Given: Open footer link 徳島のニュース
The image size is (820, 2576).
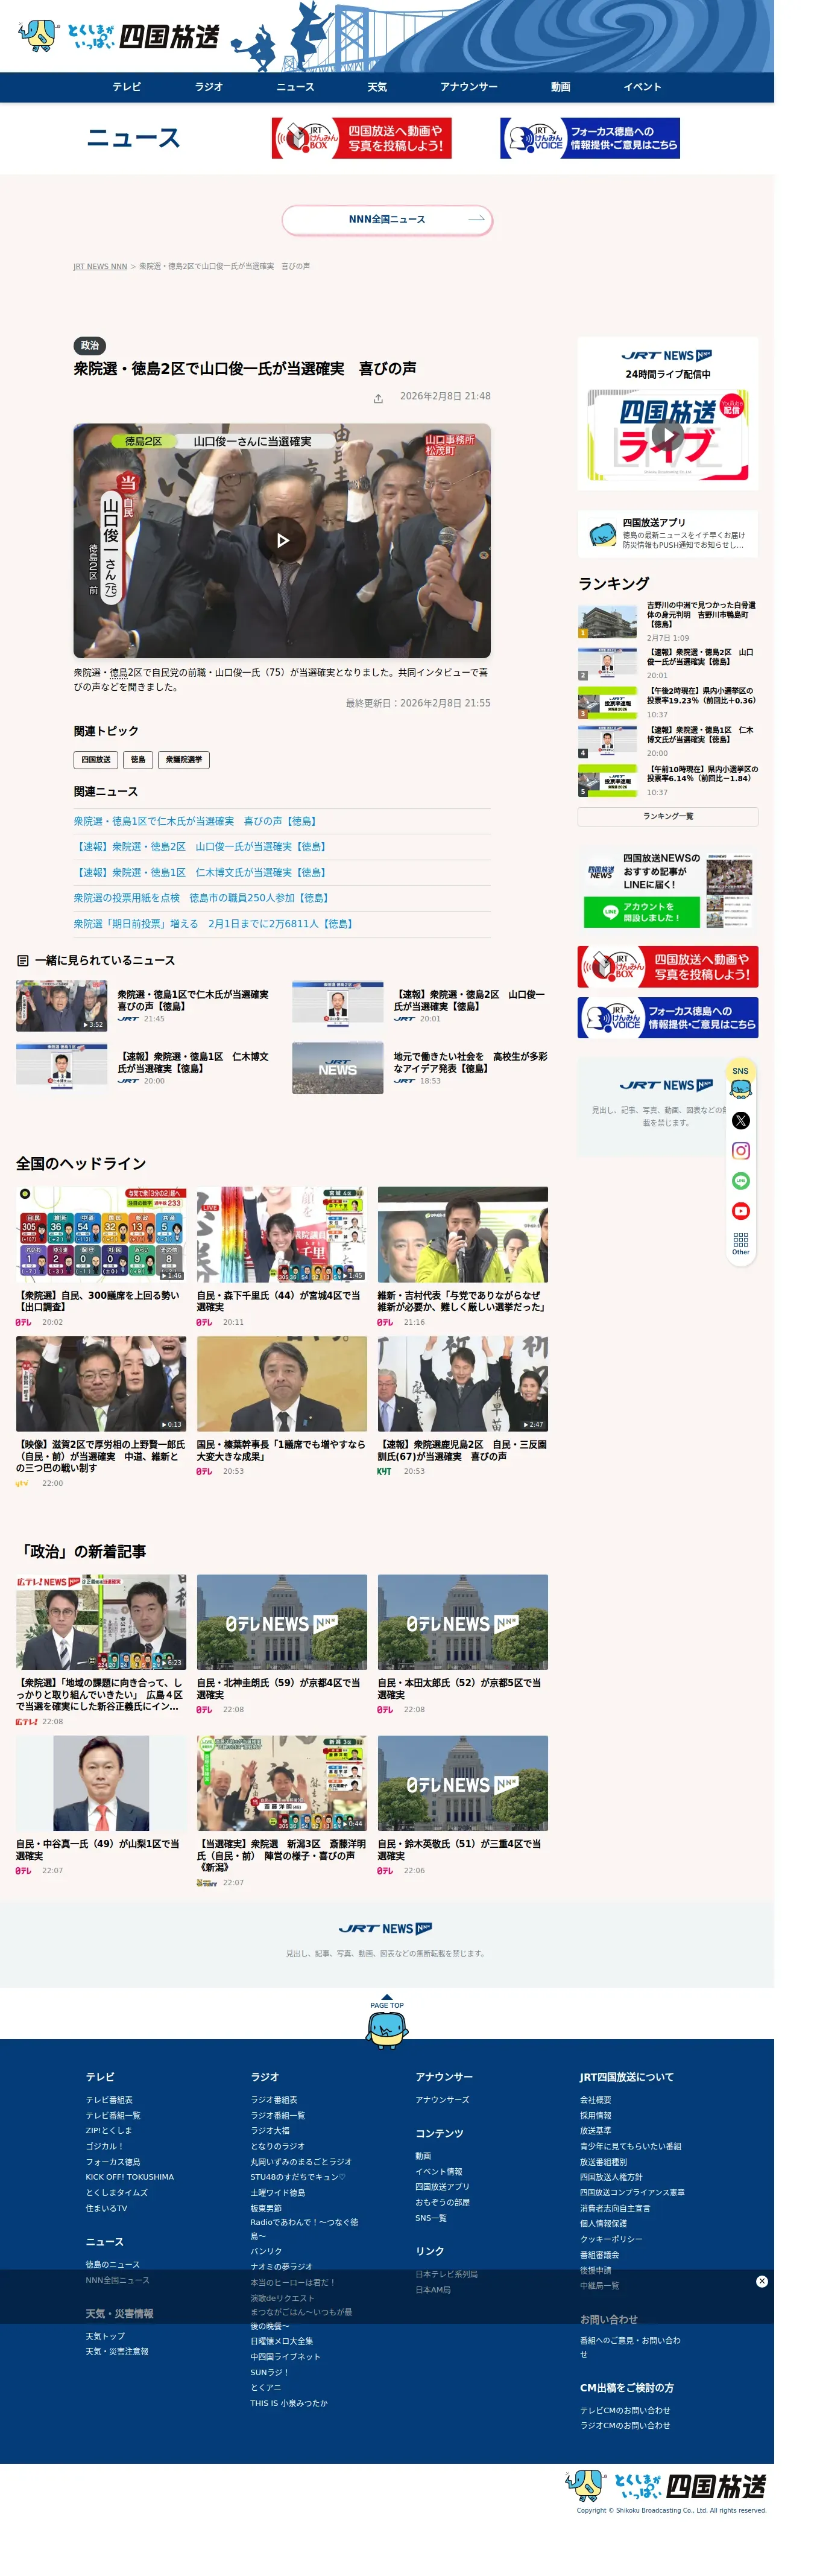Looking at the screenshot, I should (x=113, y=2265).
